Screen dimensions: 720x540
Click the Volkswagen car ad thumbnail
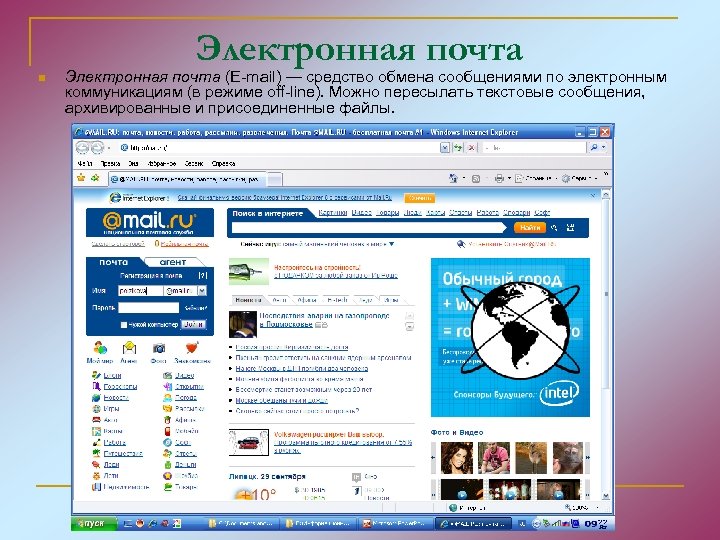click(248, 442)
